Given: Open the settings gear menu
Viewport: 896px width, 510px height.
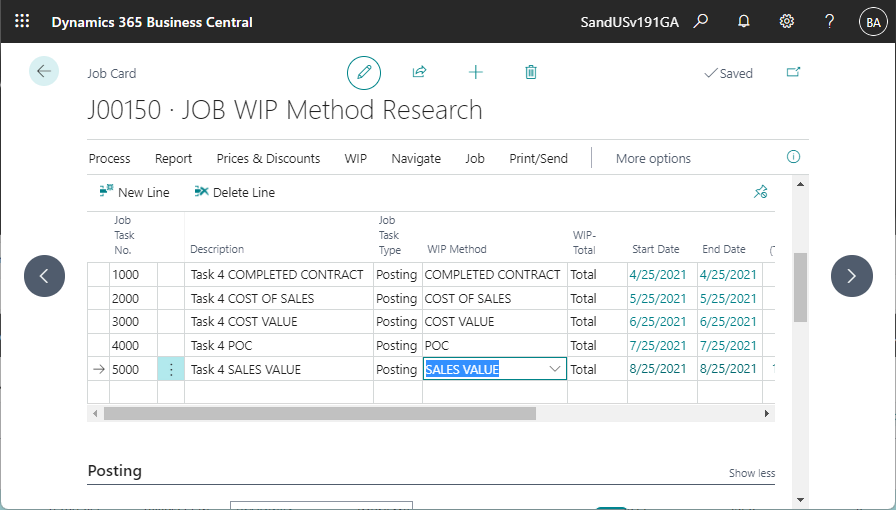Looking at the screenshot, I should click(787, 21).
